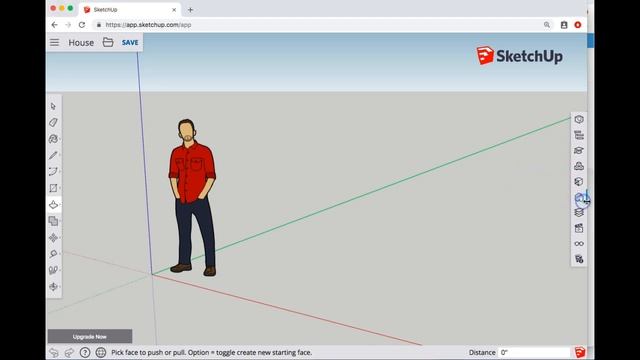Open the Styles panel
Screen dimensions: 640x360
tap(579, 197)
